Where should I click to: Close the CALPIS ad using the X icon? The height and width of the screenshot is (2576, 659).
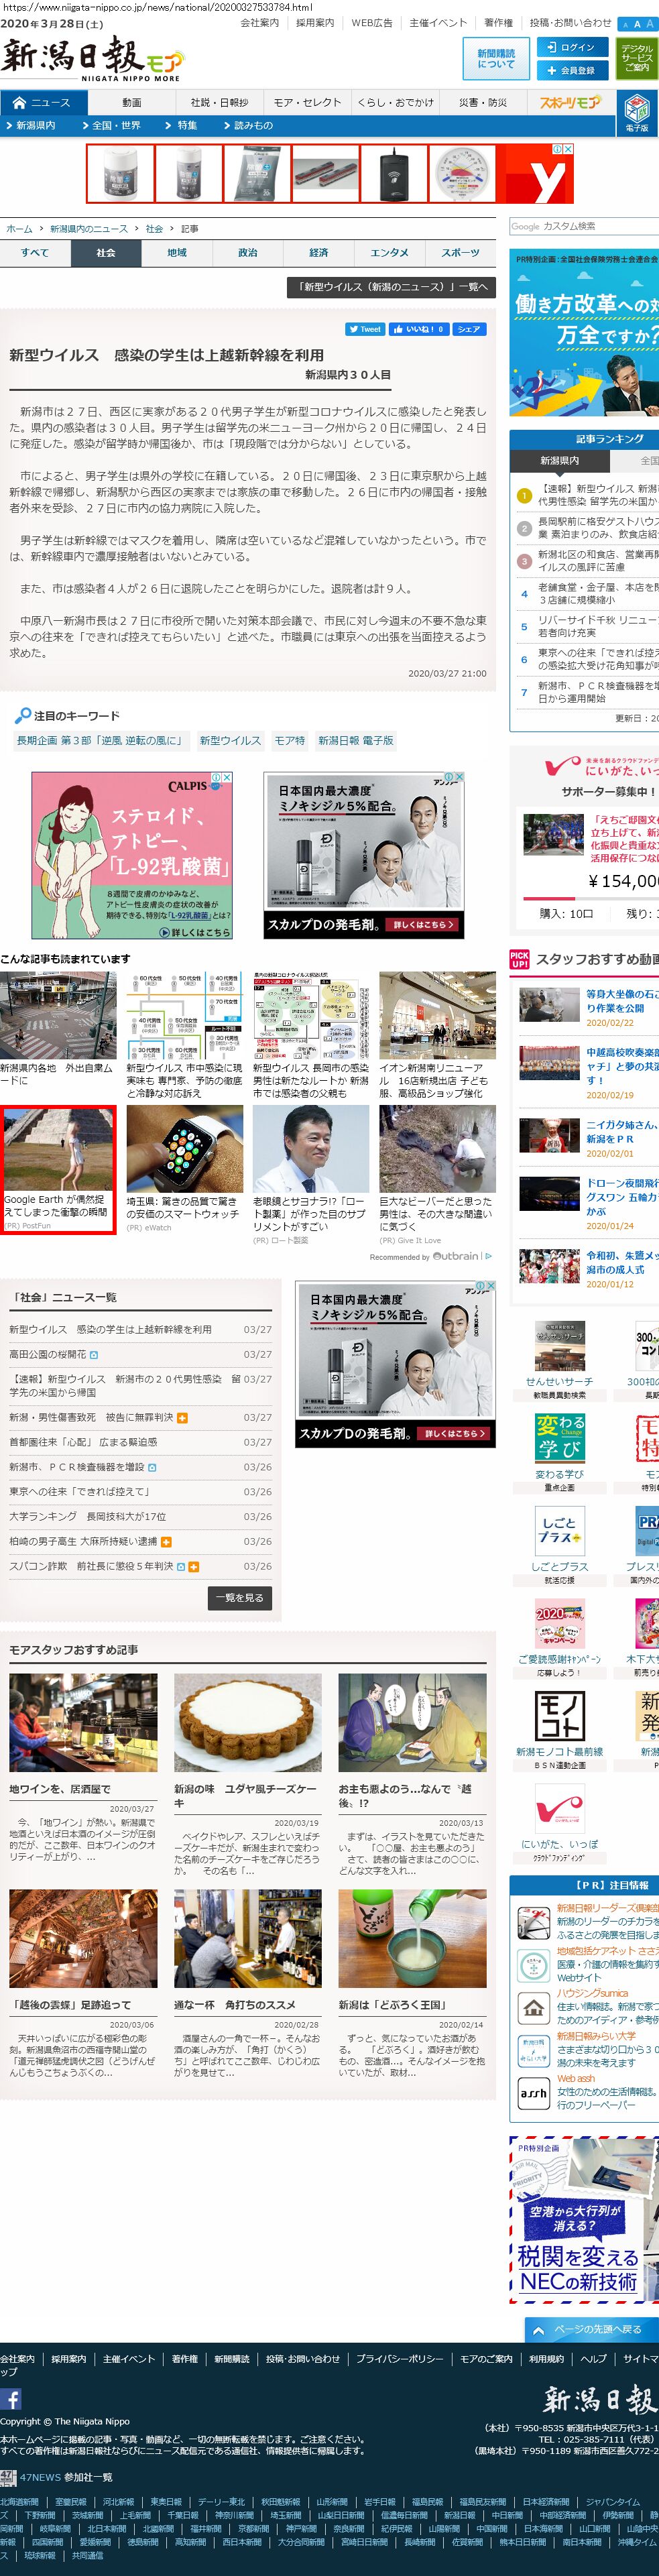pyautogui.click(x=227, y=777)
